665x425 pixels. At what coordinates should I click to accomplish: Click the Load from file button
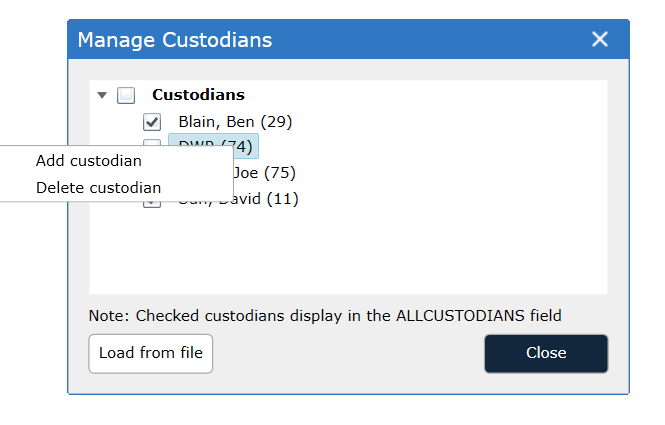coord(151,353)
